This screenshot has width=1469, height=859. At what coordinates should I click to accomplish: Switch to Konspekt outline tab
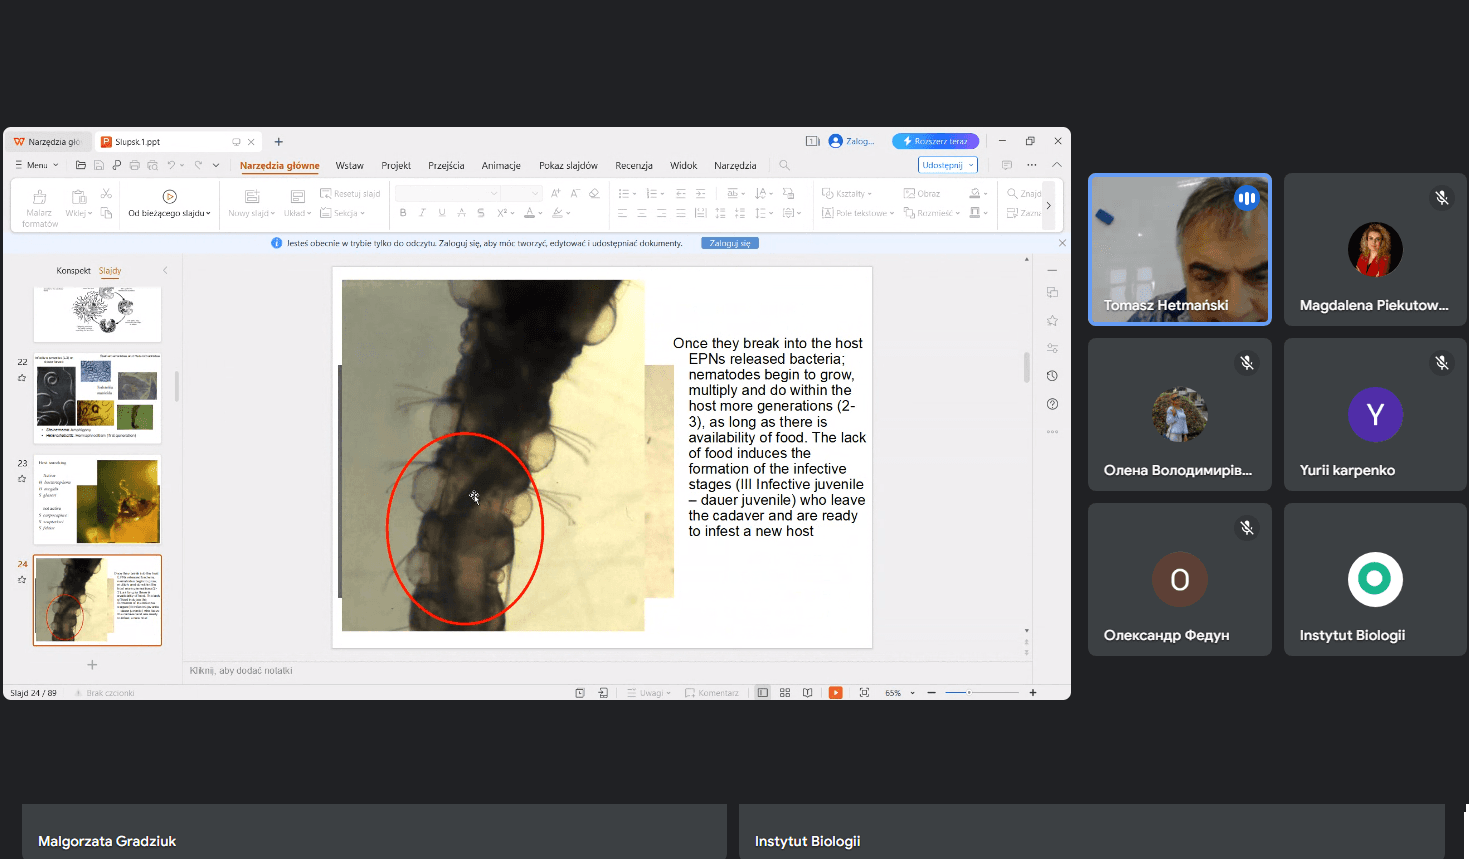tap(73, 271)
